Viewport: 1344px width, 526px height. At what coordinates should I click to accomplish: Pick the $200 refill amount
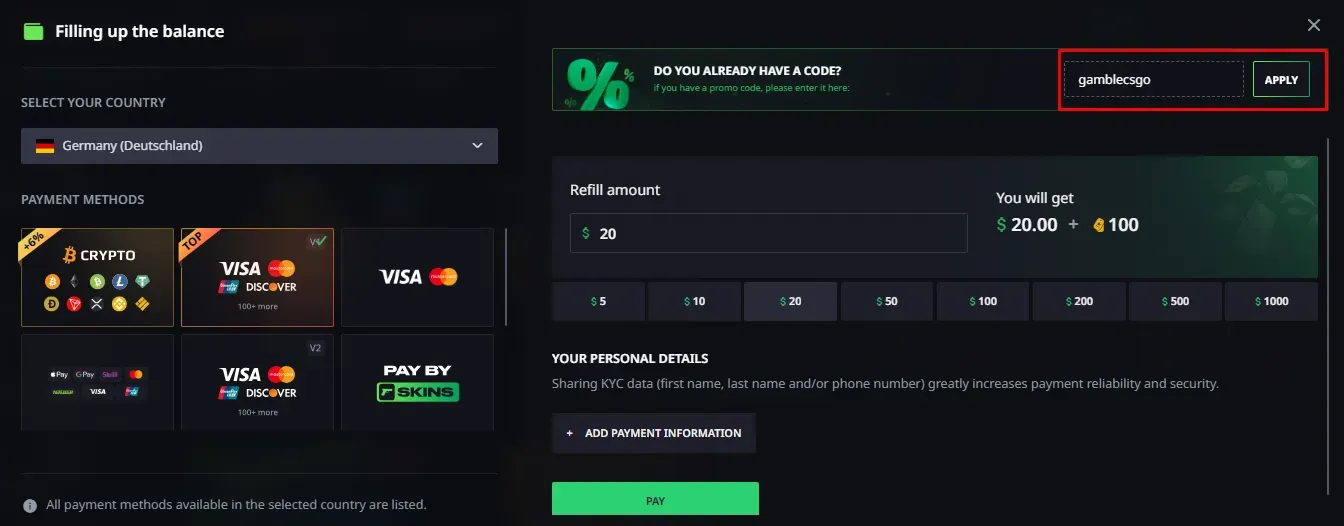click(1078, 301)
